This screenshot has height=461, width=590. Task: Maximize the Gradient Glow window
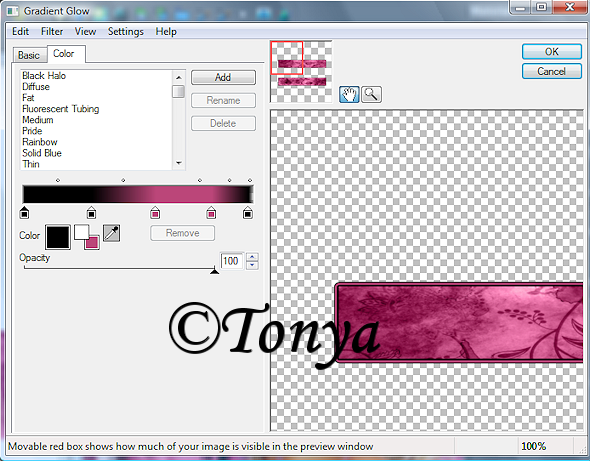tap(541, 8)
